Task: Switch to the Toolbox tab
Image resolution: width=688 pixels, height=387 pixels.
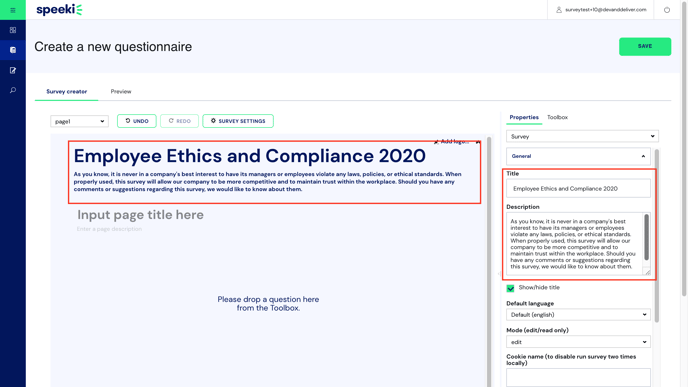Action: tap(557, 118)
